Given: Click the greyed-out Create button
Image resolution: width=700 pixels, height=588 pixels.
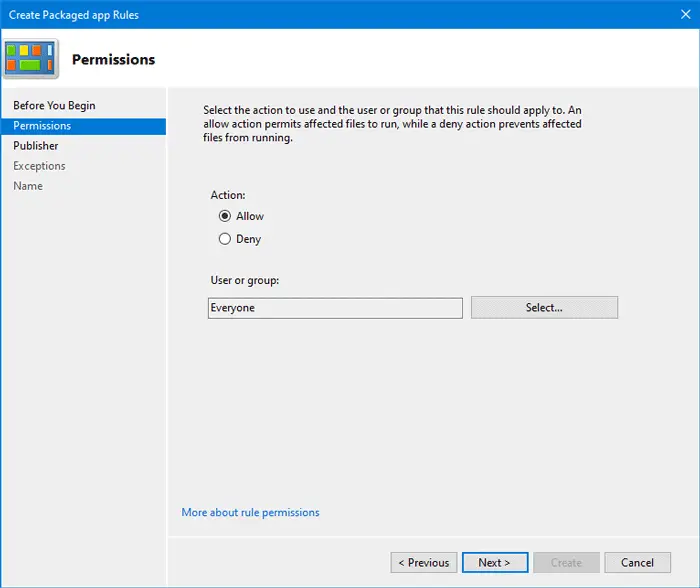Looking at the screenshot, I should pos(566,563).
